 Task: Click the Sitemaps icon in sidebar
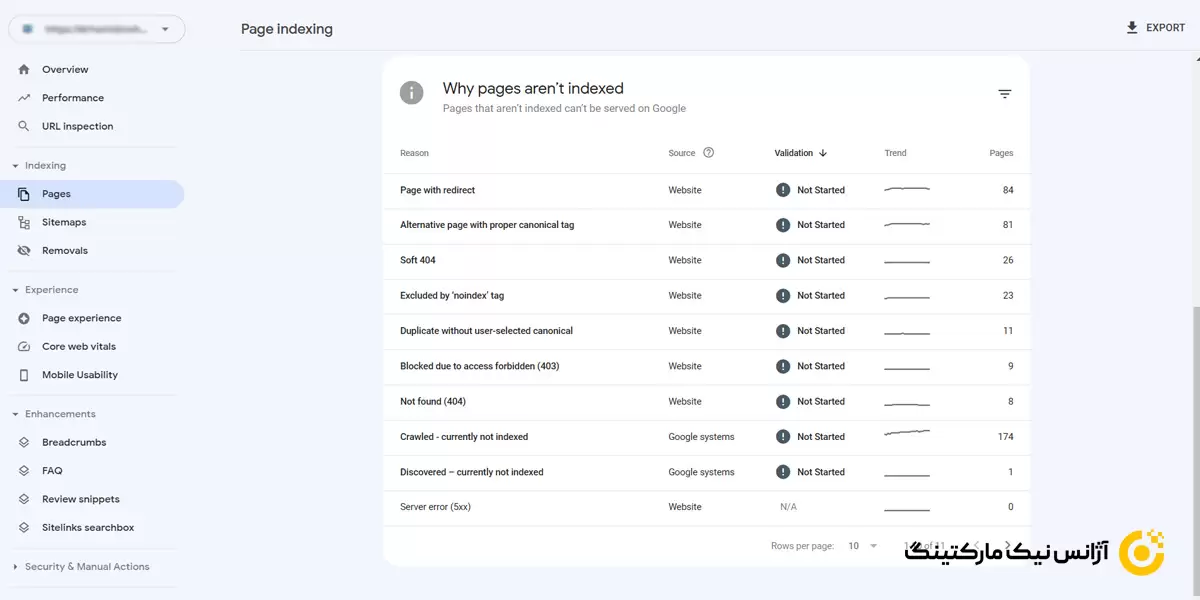point(24,223)
